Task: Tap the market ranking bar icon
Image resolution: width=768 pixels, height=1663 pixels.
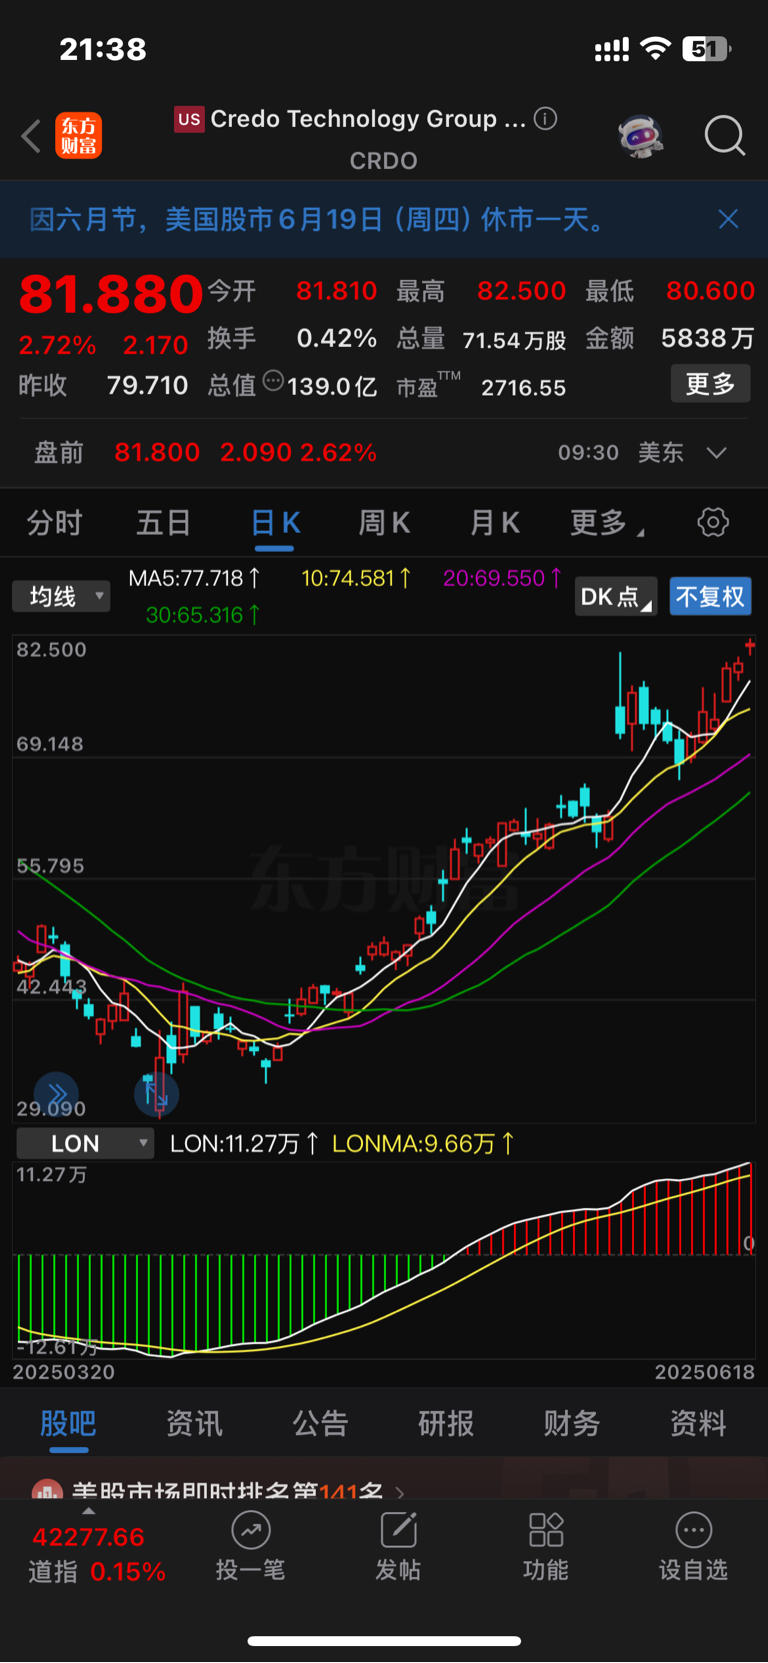Action: [47, 1490]
